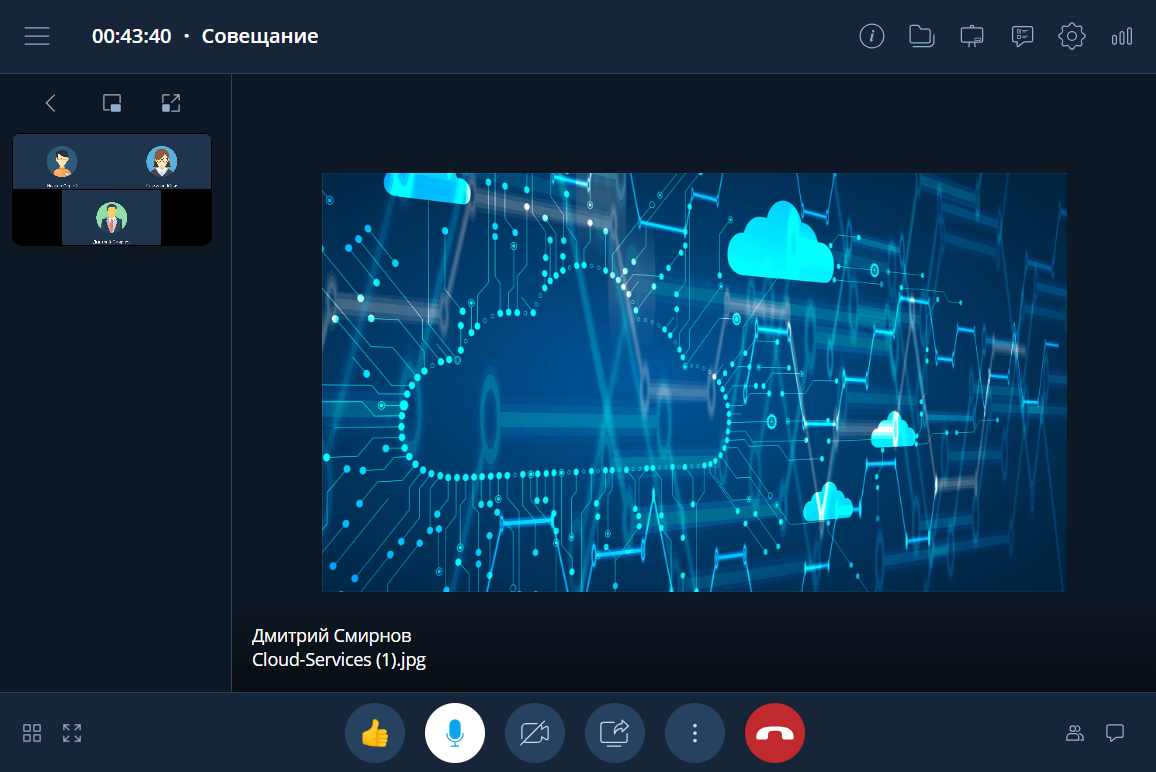Open more options three-dot menu
The image size is (1156, 772).
coord(695,733)
